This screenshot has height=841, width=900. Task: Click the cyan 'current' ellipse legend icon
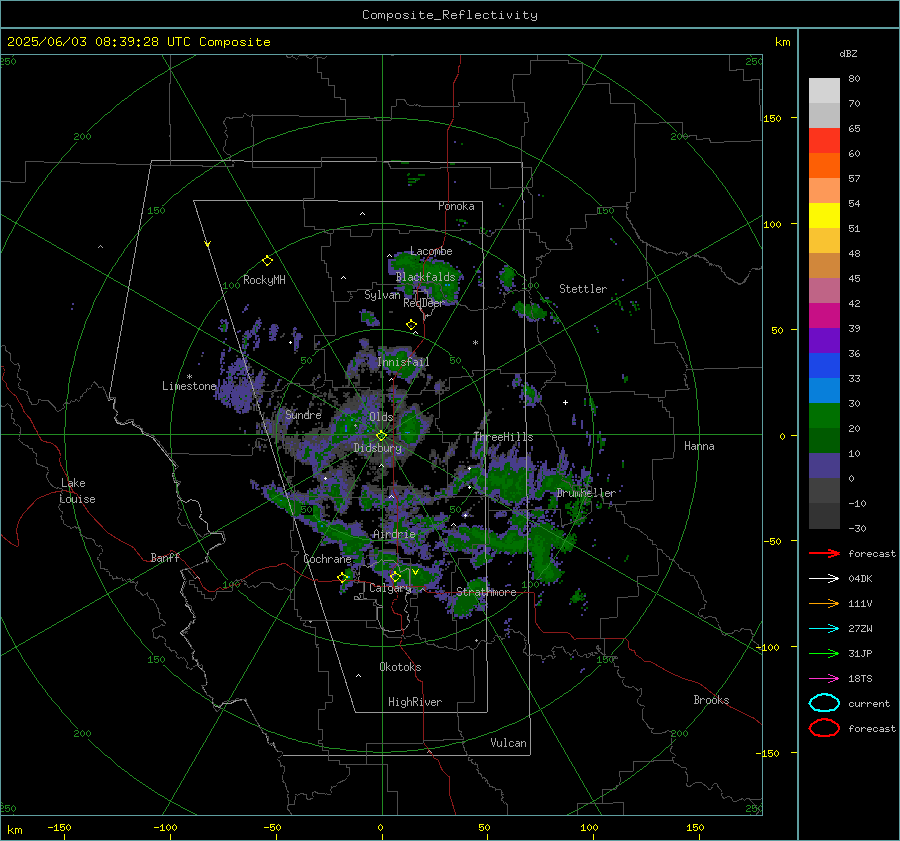pyautogui.click(x=824, y=703)
